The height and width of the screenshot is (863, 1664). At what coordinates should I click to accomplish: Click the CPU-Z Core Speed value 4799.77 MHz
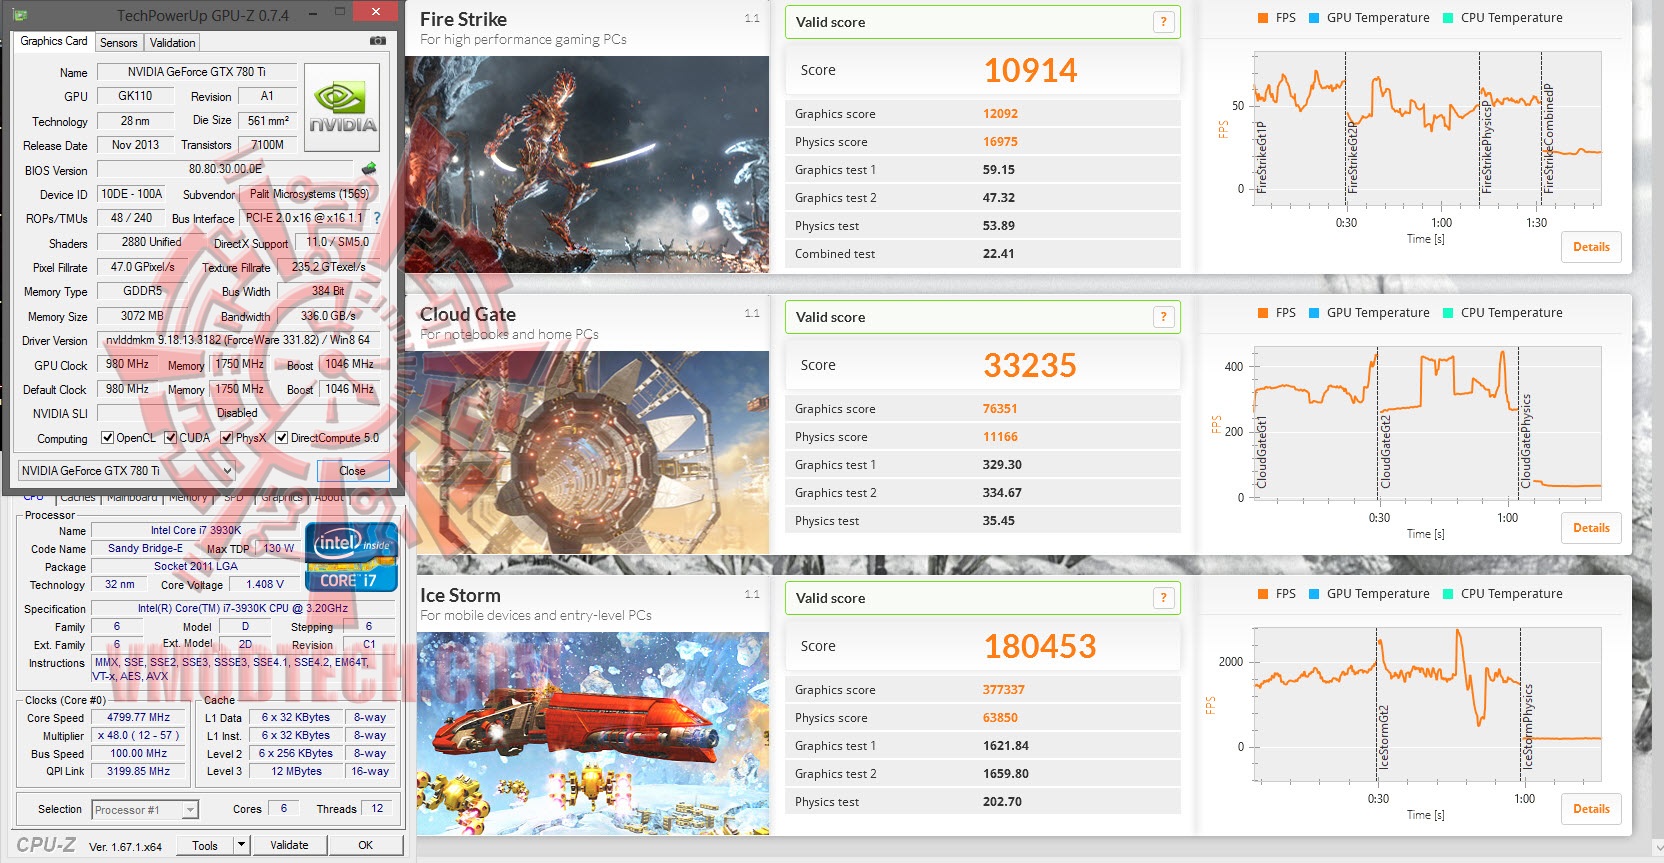pos(138,717)
